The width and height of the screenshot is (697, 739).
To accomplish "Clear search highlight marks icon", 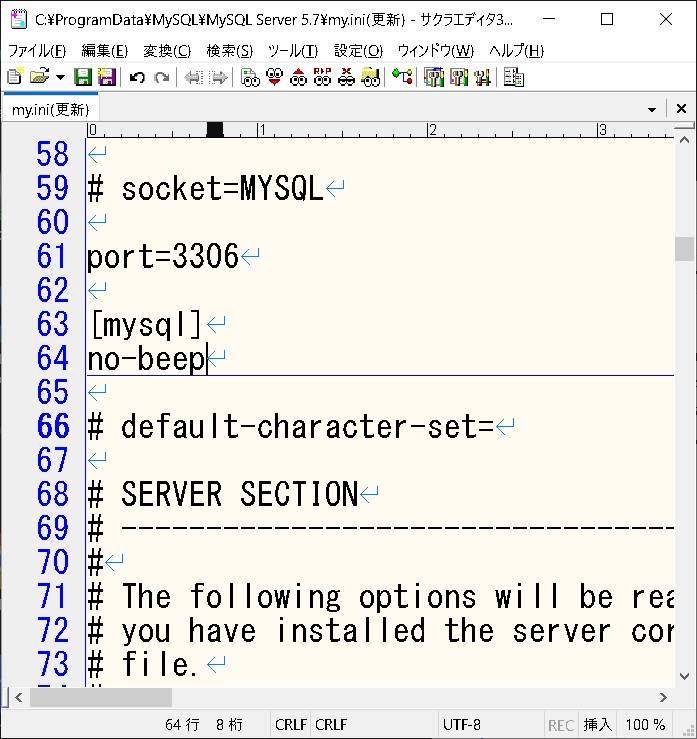I will (346, 77).
